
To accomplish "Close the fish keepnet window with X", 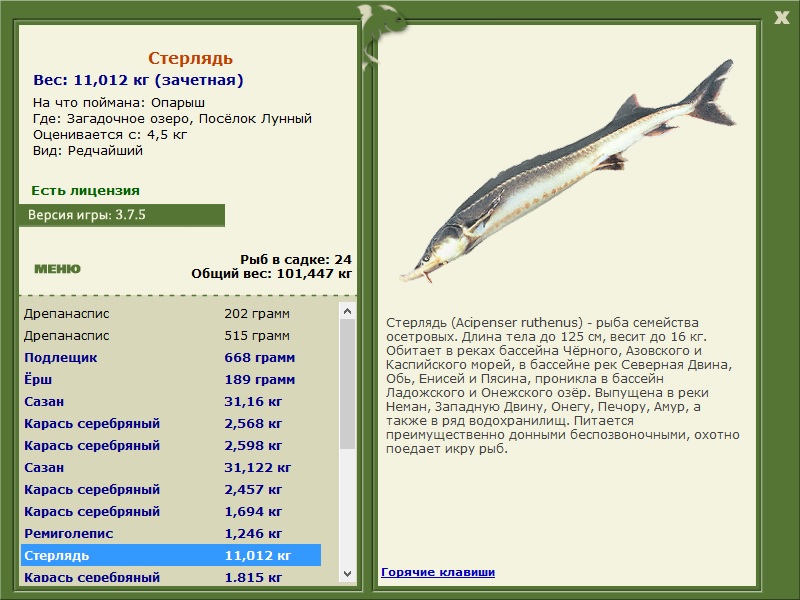I will pyautogui.click(x=781, y=17).
